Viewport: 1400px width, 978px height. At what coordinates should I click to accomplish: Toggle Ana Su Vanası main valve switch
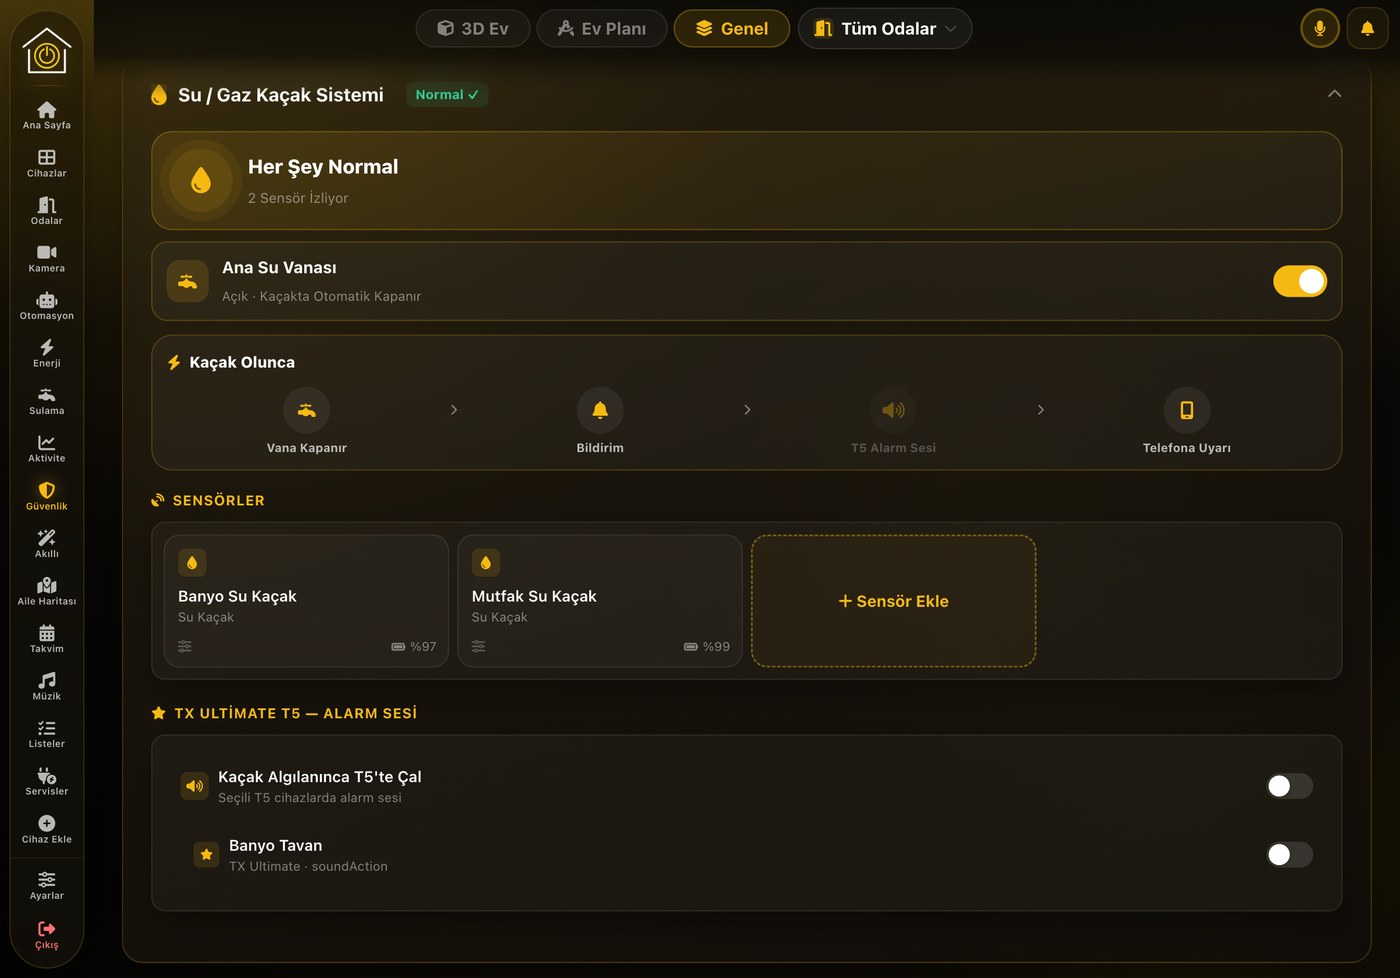pyautogui.click(x=1299, y=281)
